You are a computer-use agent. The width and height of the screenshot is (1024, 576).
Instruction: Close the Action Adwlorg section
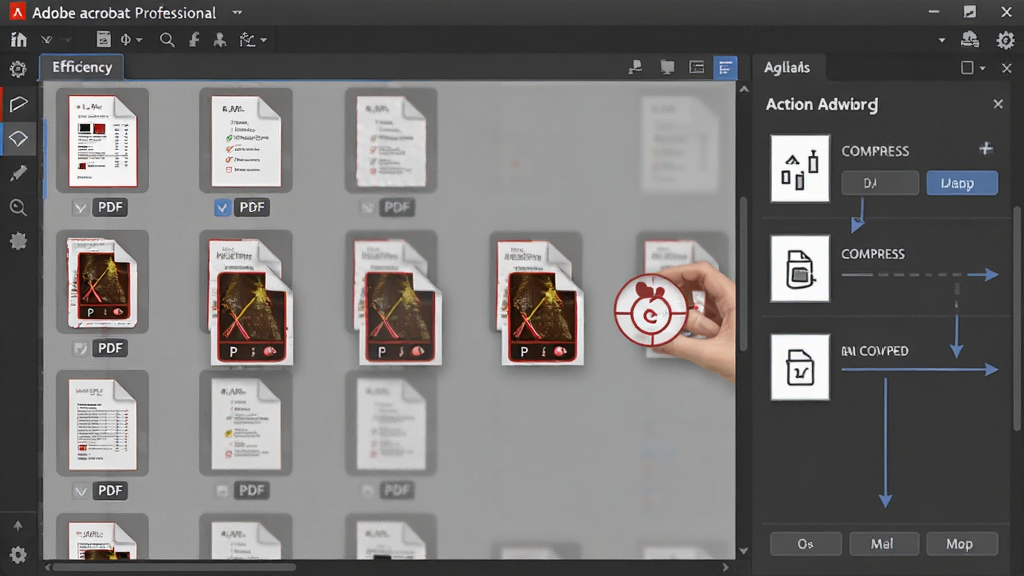(998, 104)
